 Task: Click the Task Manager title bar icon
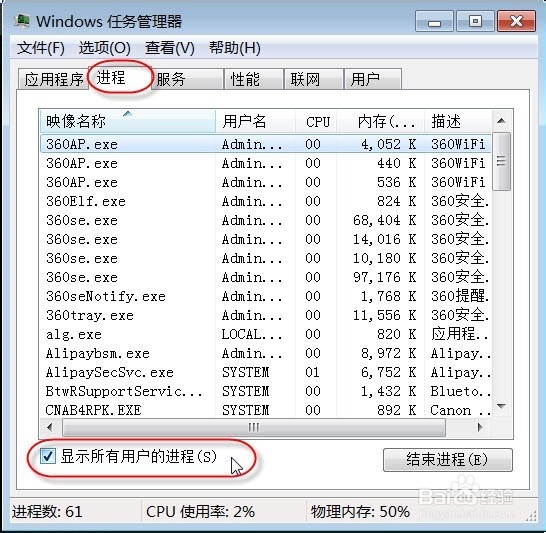tap(22, 21)
